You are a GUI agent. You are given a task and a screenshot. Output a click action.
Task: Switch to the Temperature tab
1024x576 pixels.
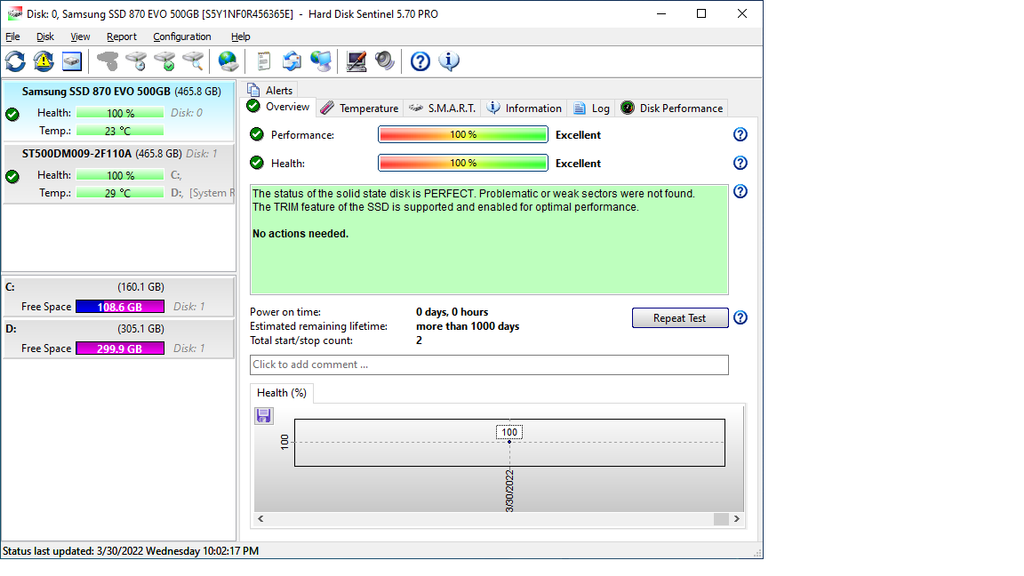coord(359,108)
